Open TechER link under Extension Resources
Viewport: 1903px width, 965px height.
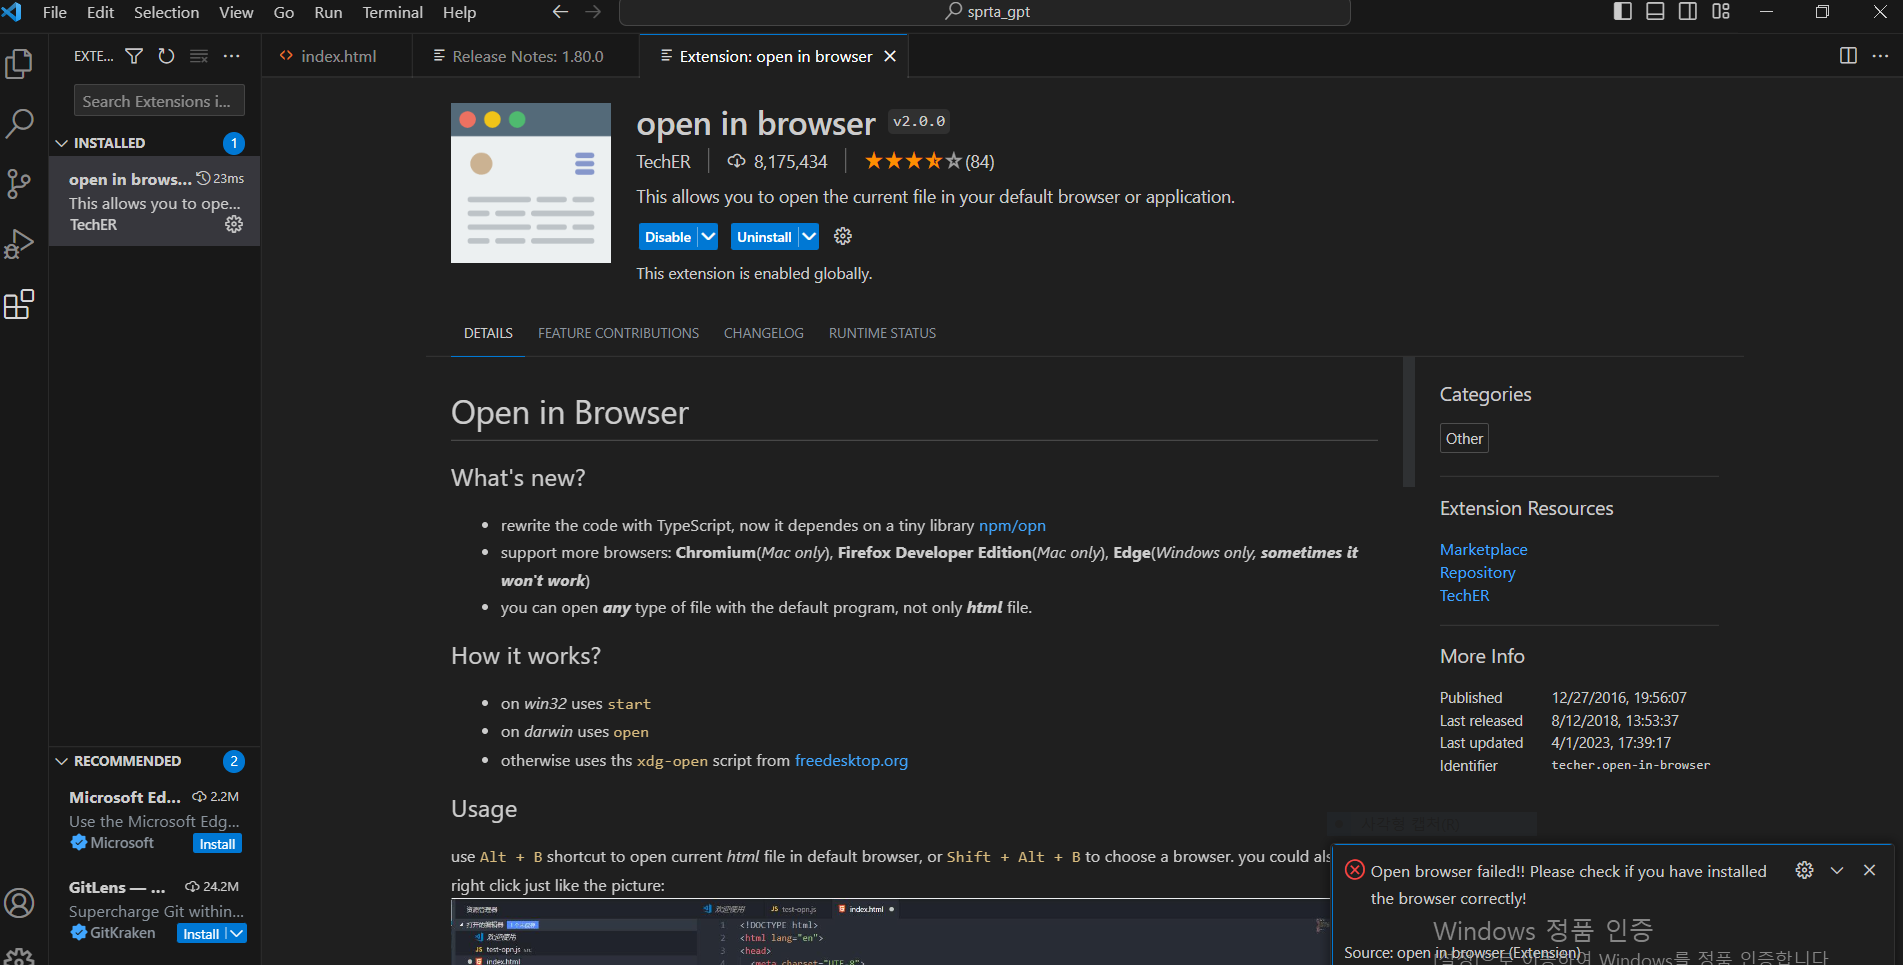(x=1464, y=595)
